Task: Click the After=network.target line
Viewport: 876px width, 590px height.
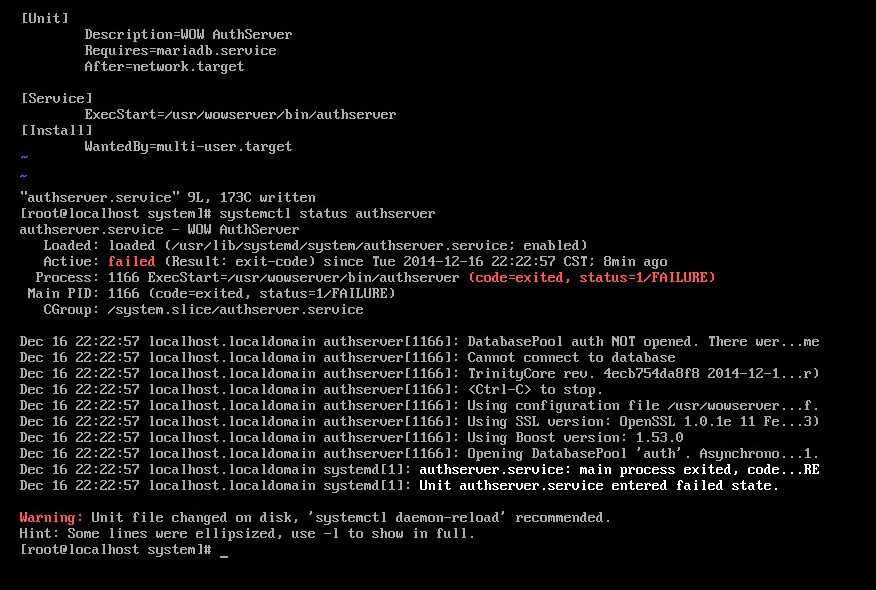Action: tap(164, 66)
